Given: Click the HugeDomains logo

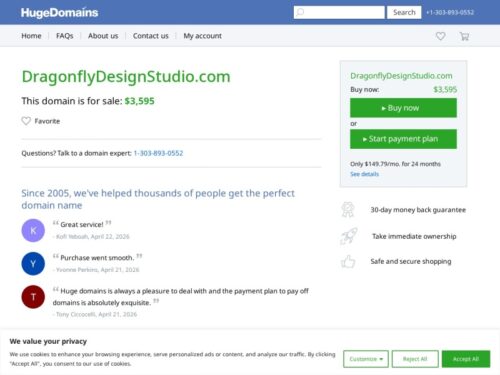Looking at the screenshot, I should click(59, 12).
